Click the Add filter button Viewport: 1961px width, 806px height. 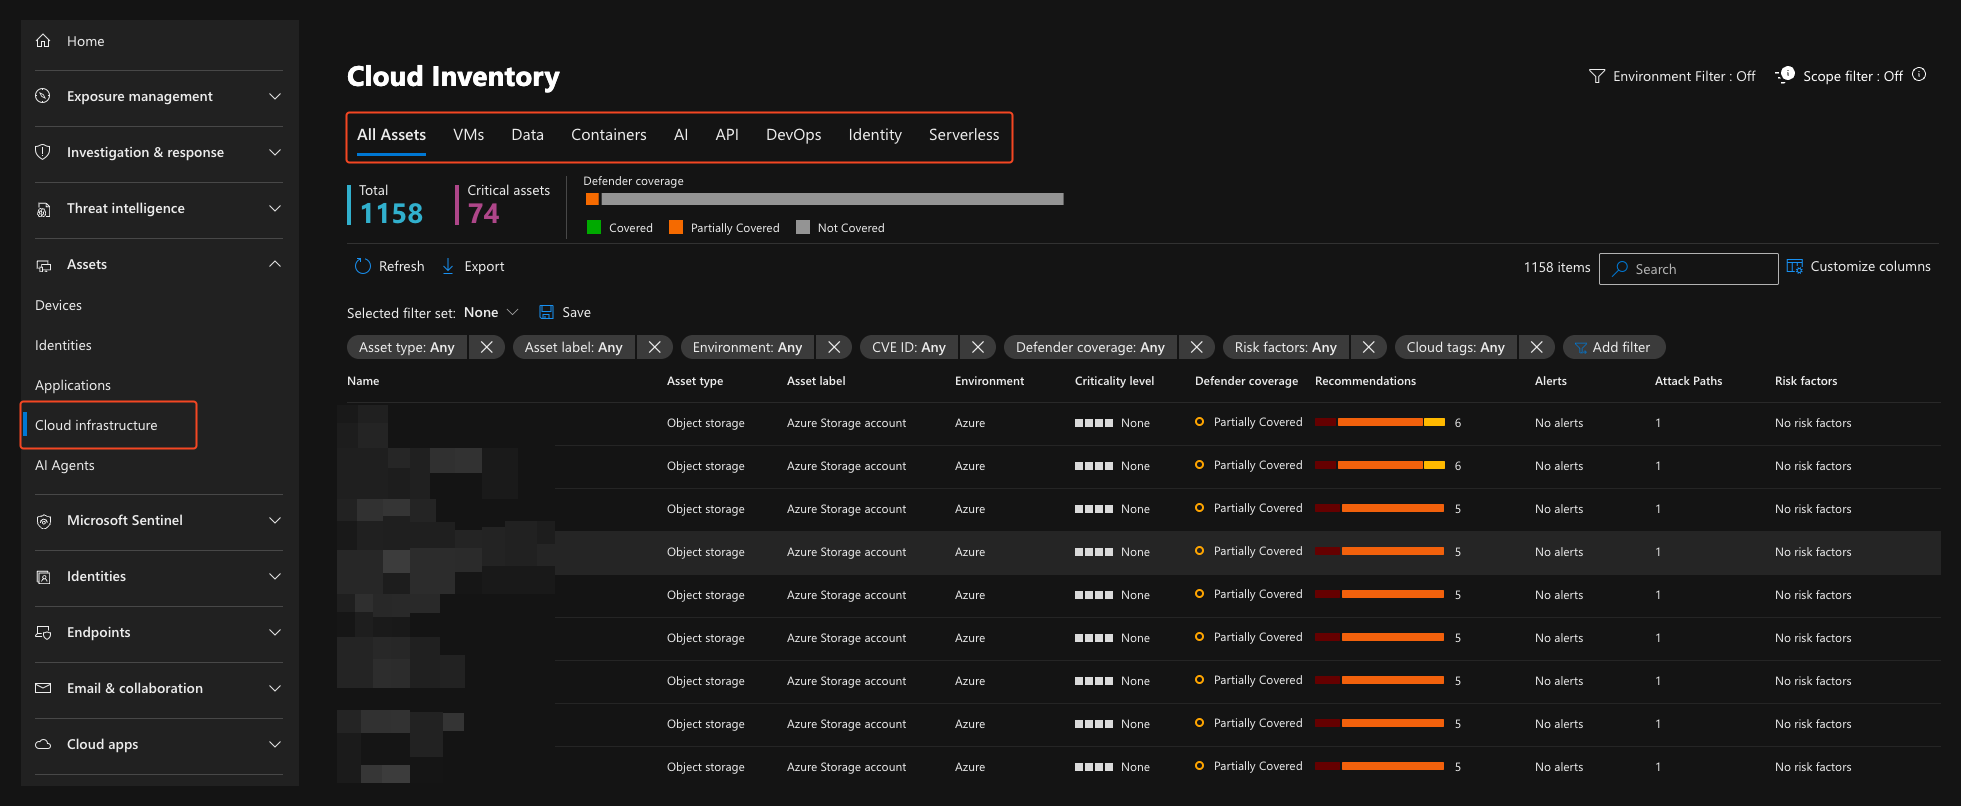(1612, 347)
